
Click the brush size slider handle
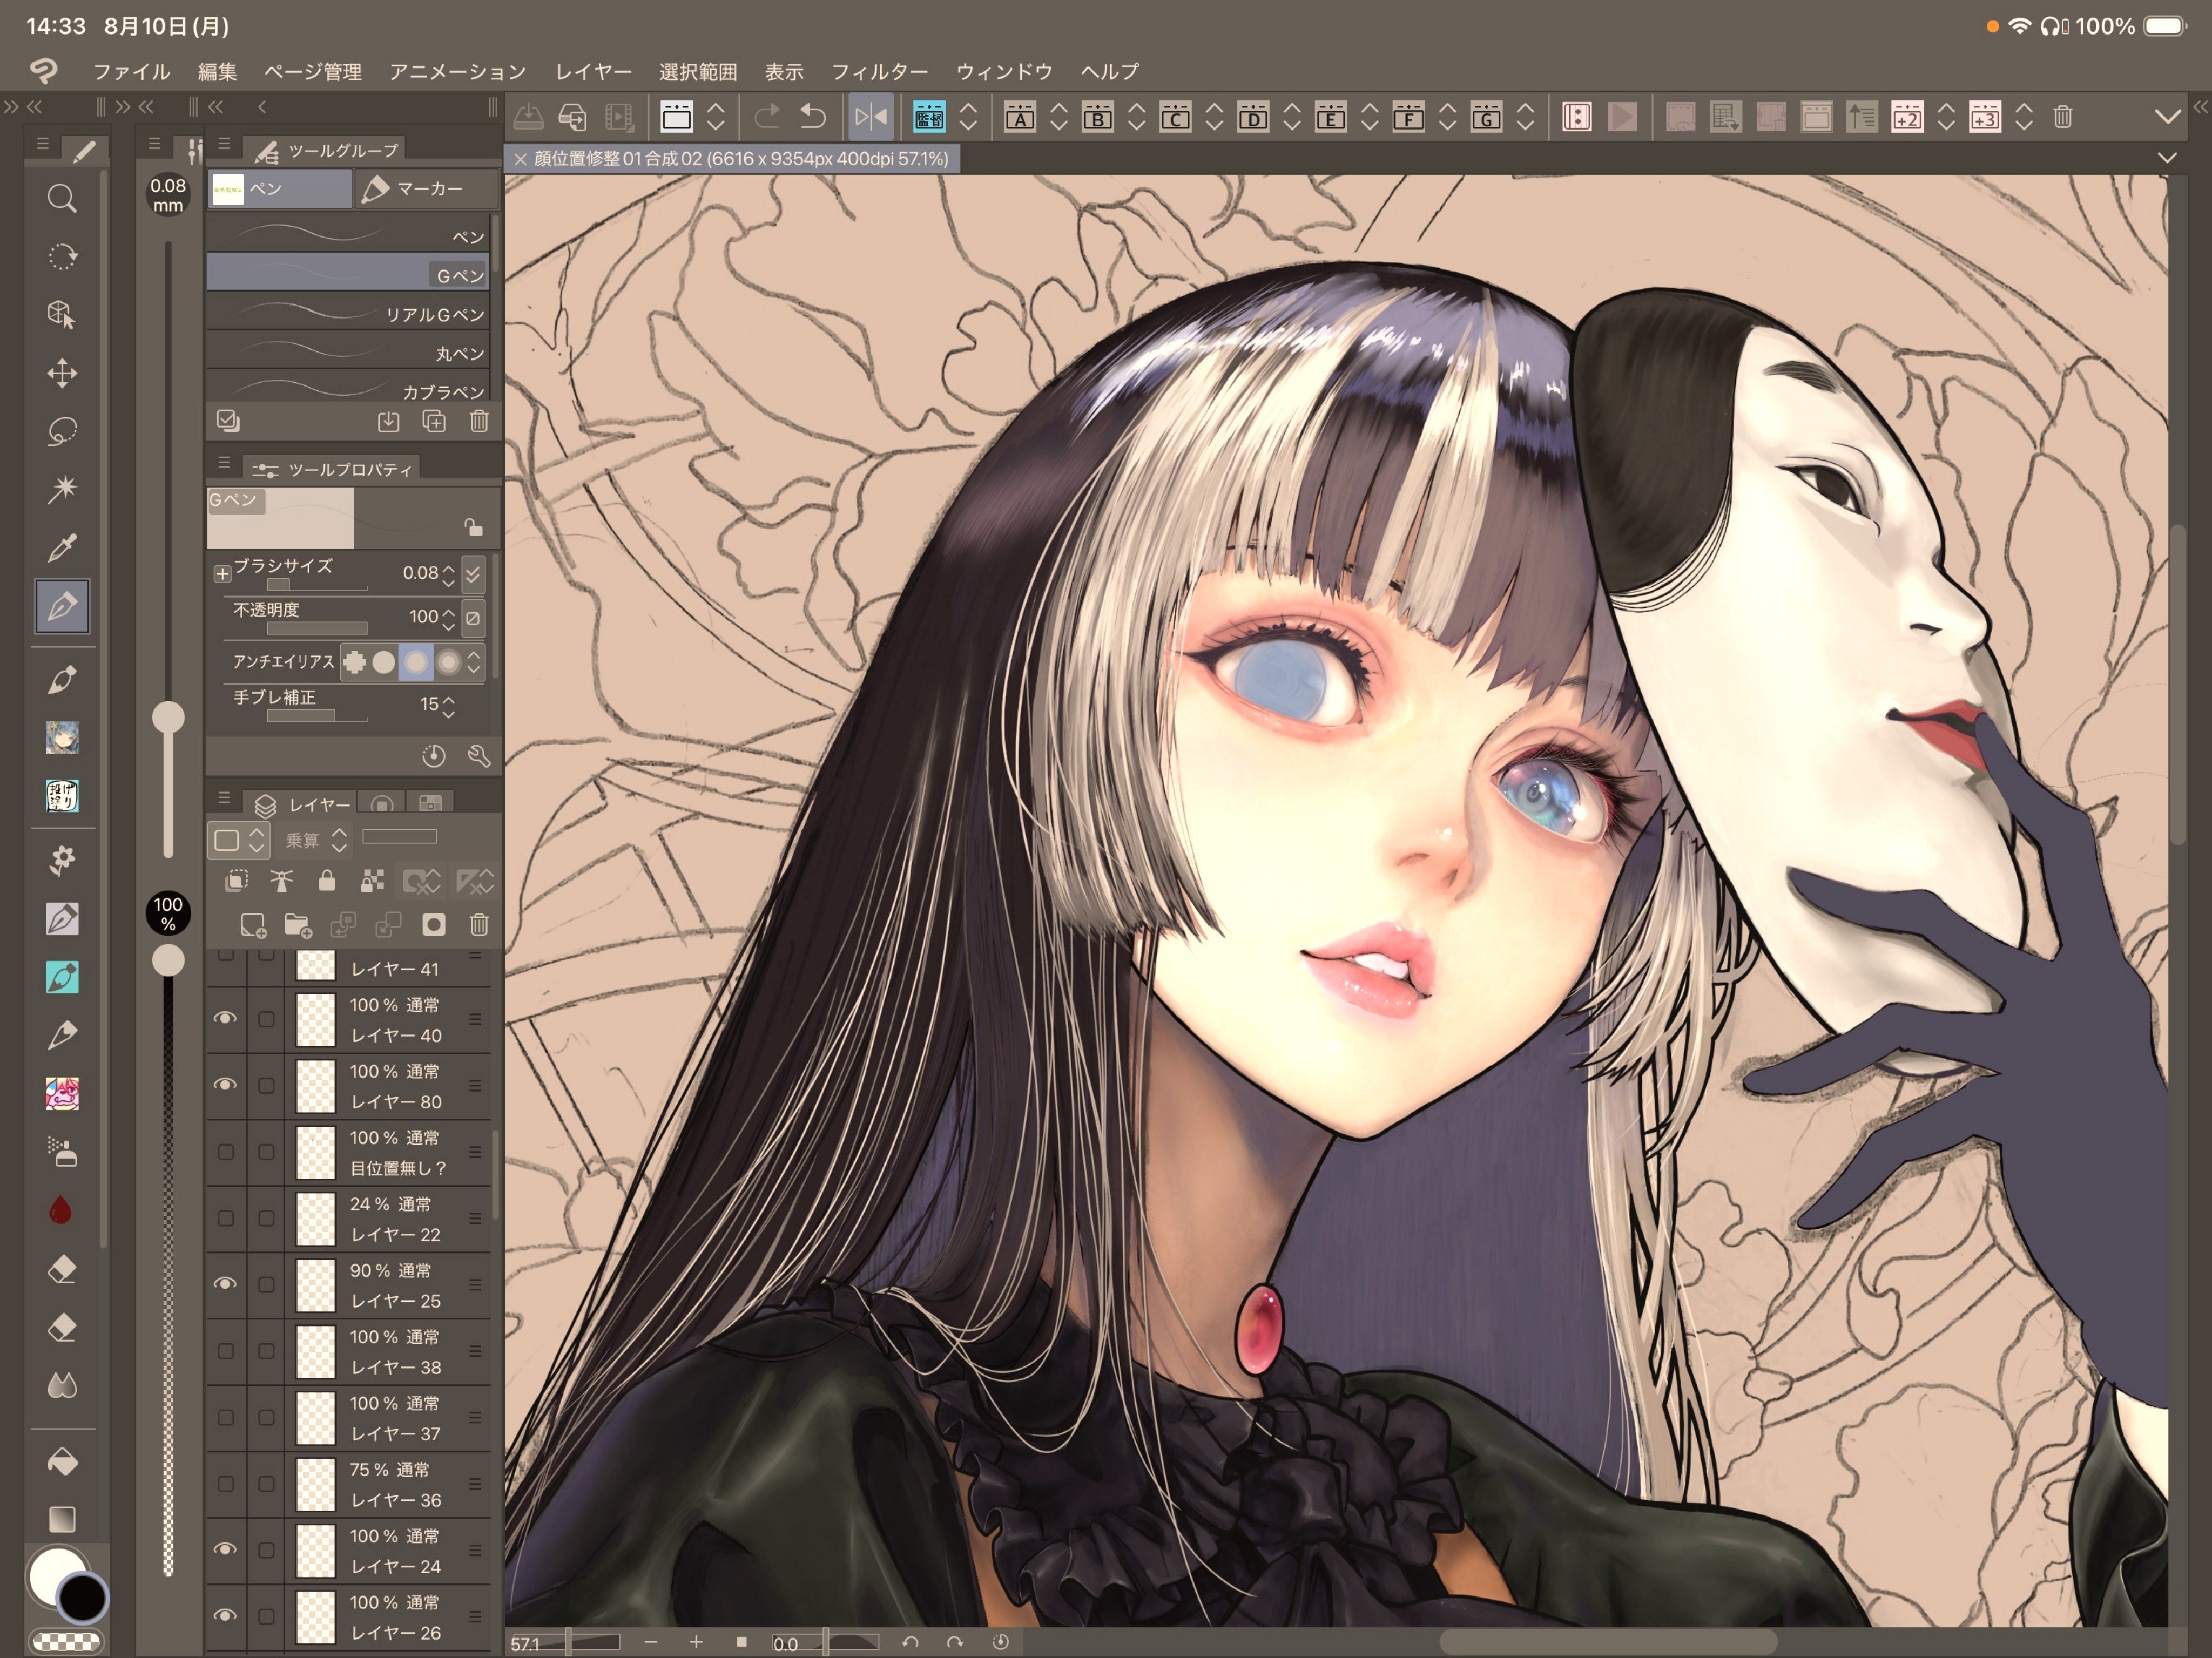click(x=168, y=717)
